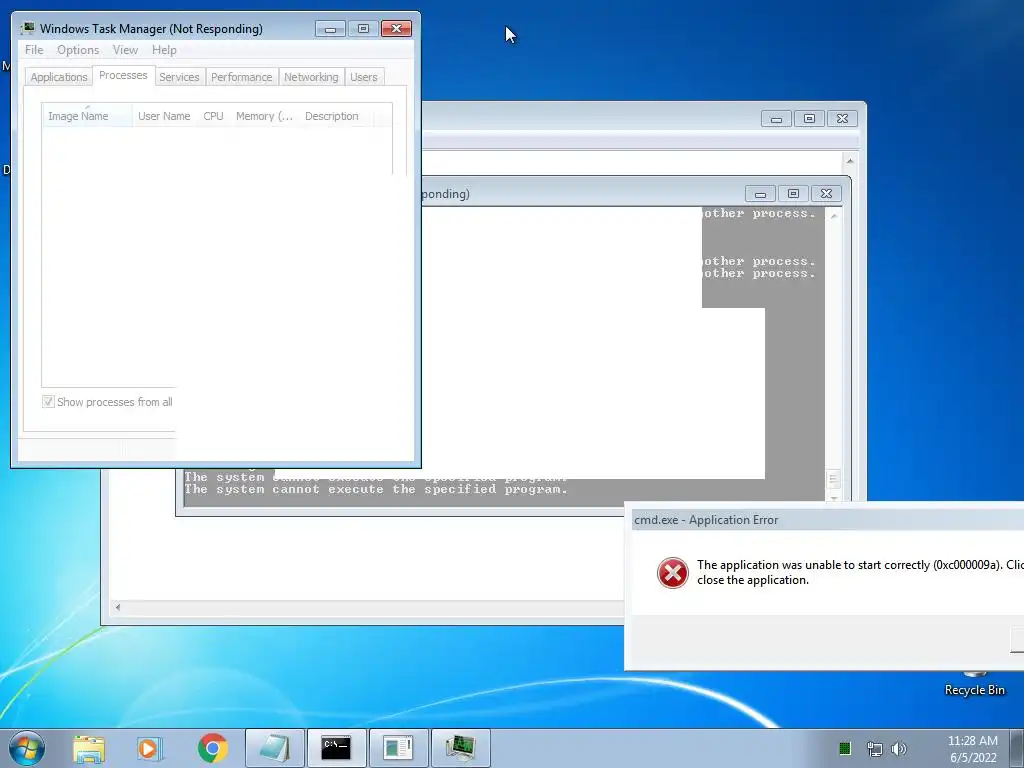Close the large background window
This screenshot has height=768, width=1024.
click(842, 119)
